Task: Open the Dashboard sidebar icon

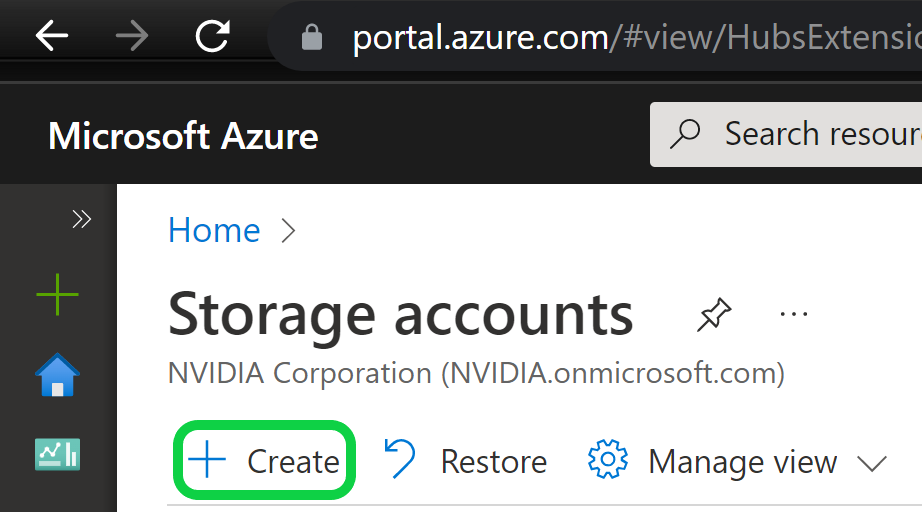Action: (57, 454)
